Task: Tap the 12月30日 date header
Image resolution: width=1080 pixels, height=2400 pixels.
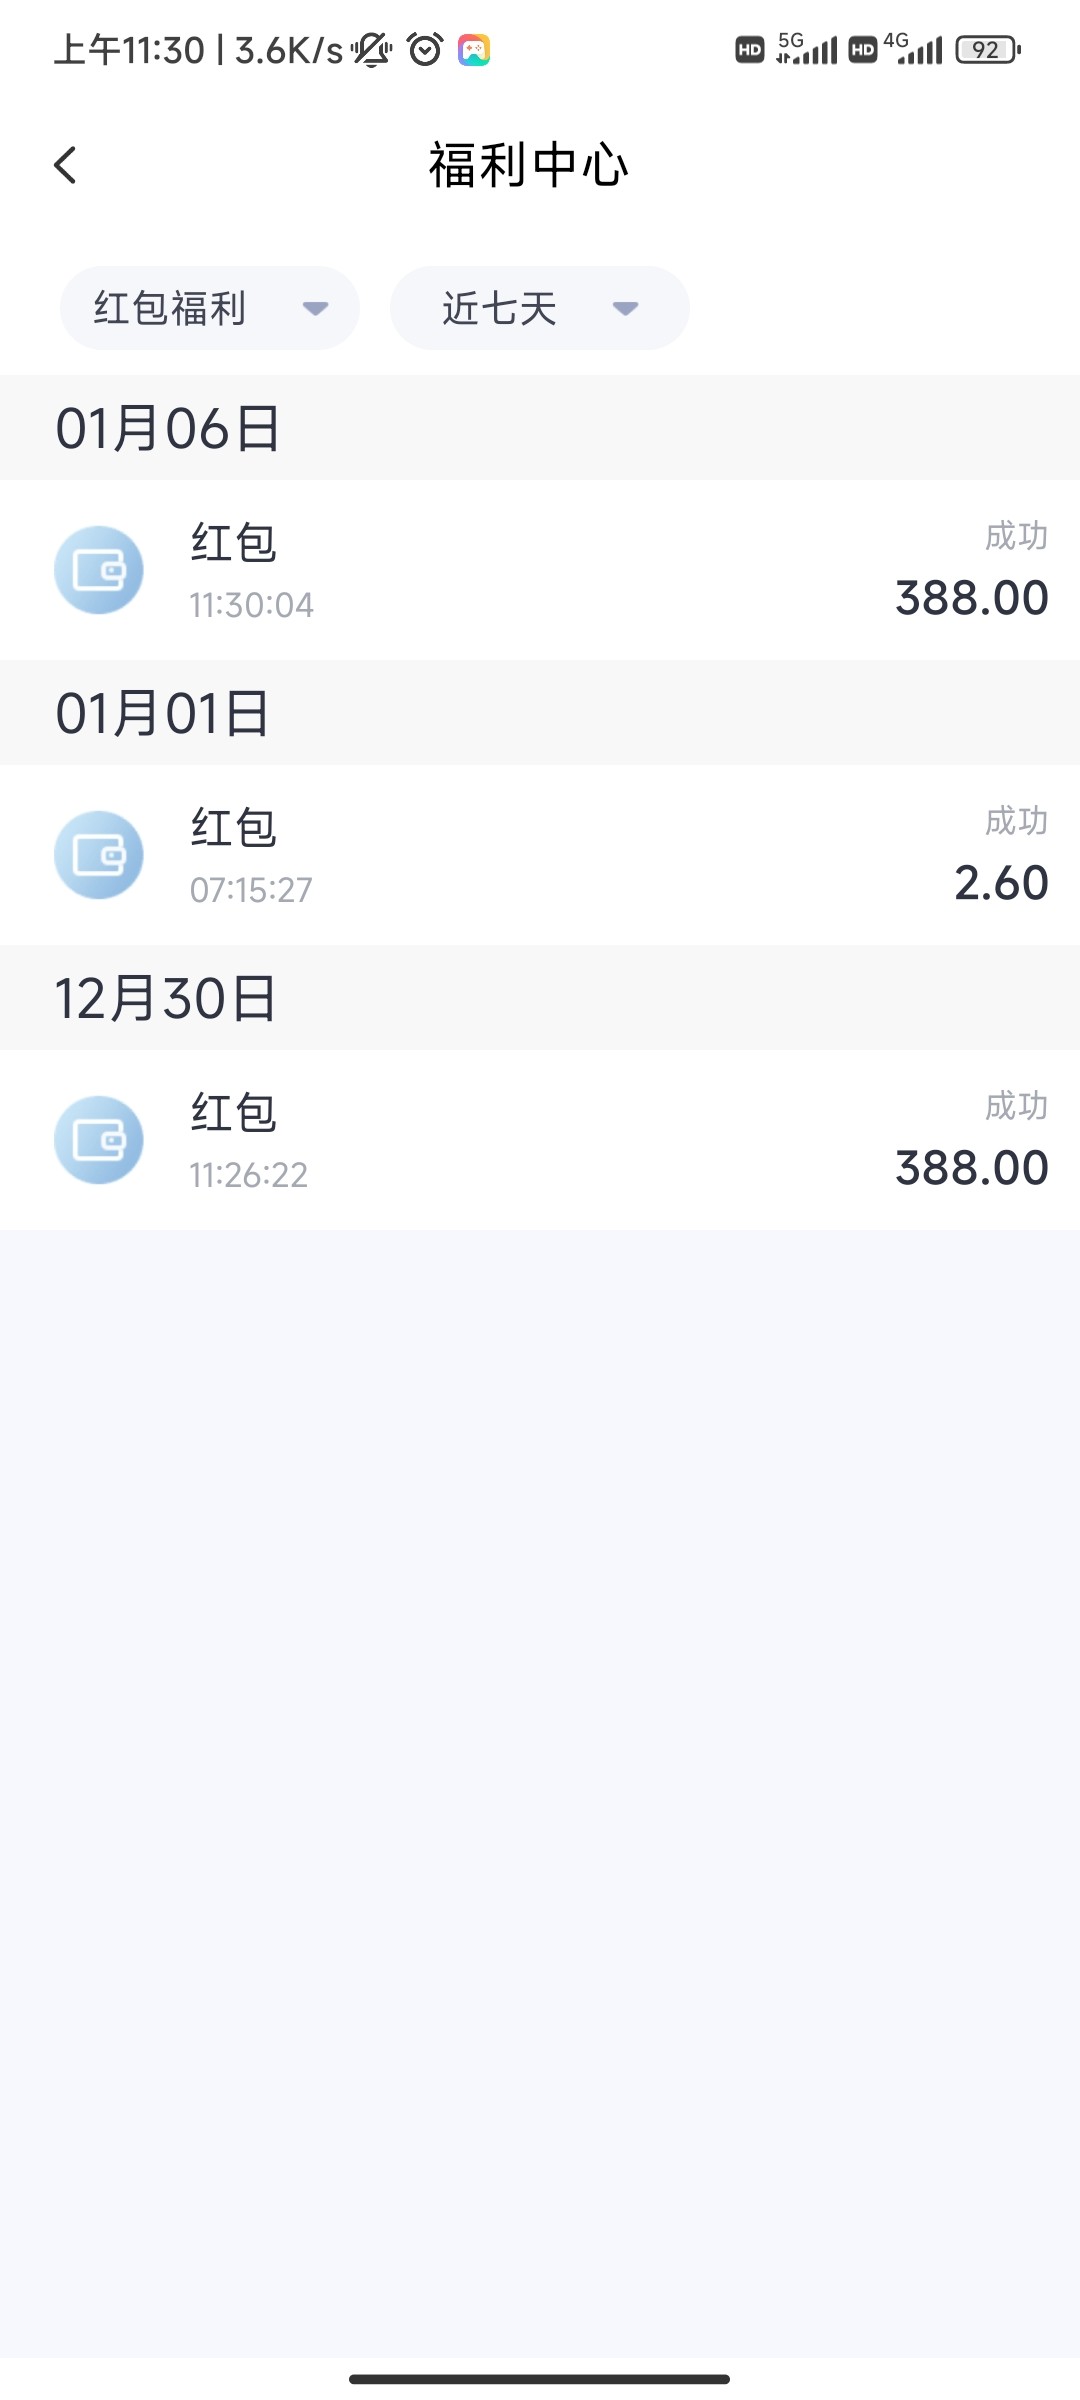Action: click(x=166, y=998)
